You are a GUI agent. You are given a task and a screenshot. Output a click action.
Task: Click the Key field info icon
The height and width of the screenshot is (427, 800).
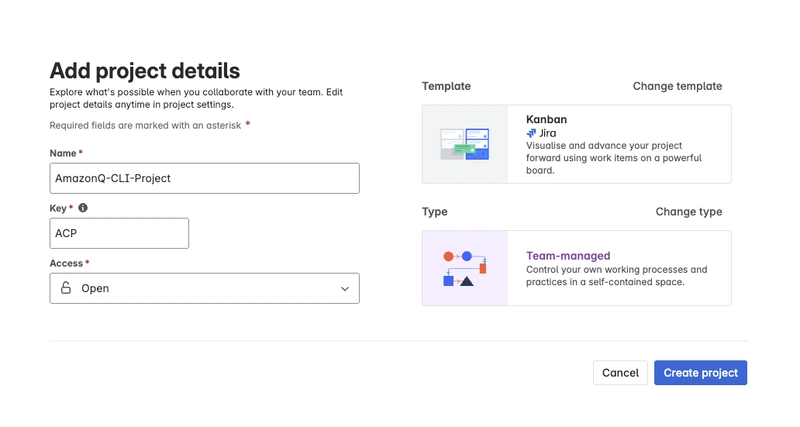[83, 208]
